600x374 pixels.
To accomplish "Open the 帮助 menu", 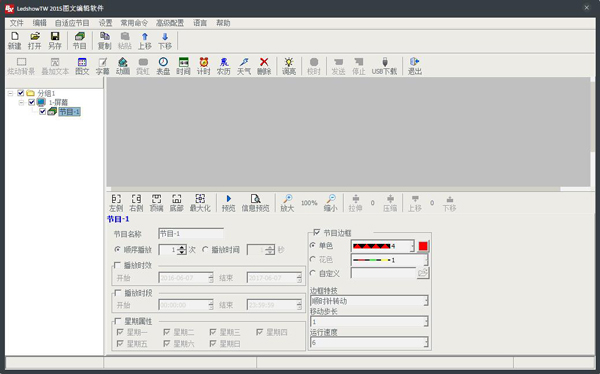I will tap(223, 23).
